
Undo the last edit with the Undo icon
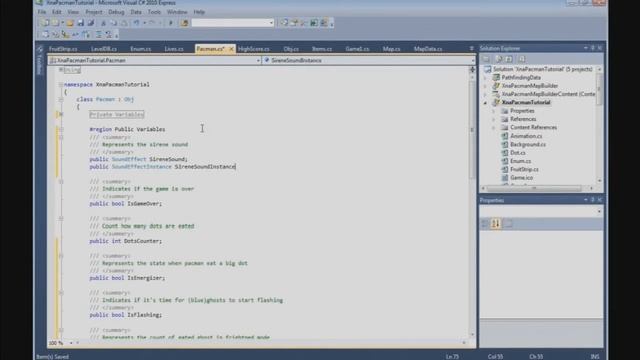pos(136,23)
